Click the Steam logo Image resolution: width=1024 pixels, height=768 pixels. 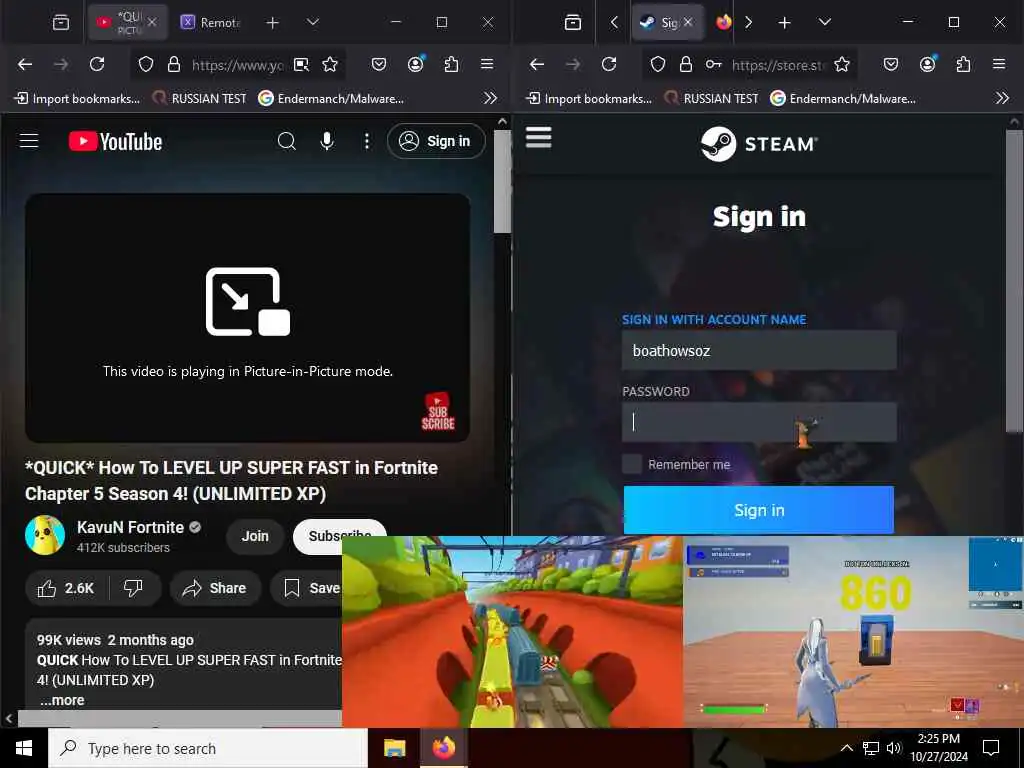(x=759, y=144)
